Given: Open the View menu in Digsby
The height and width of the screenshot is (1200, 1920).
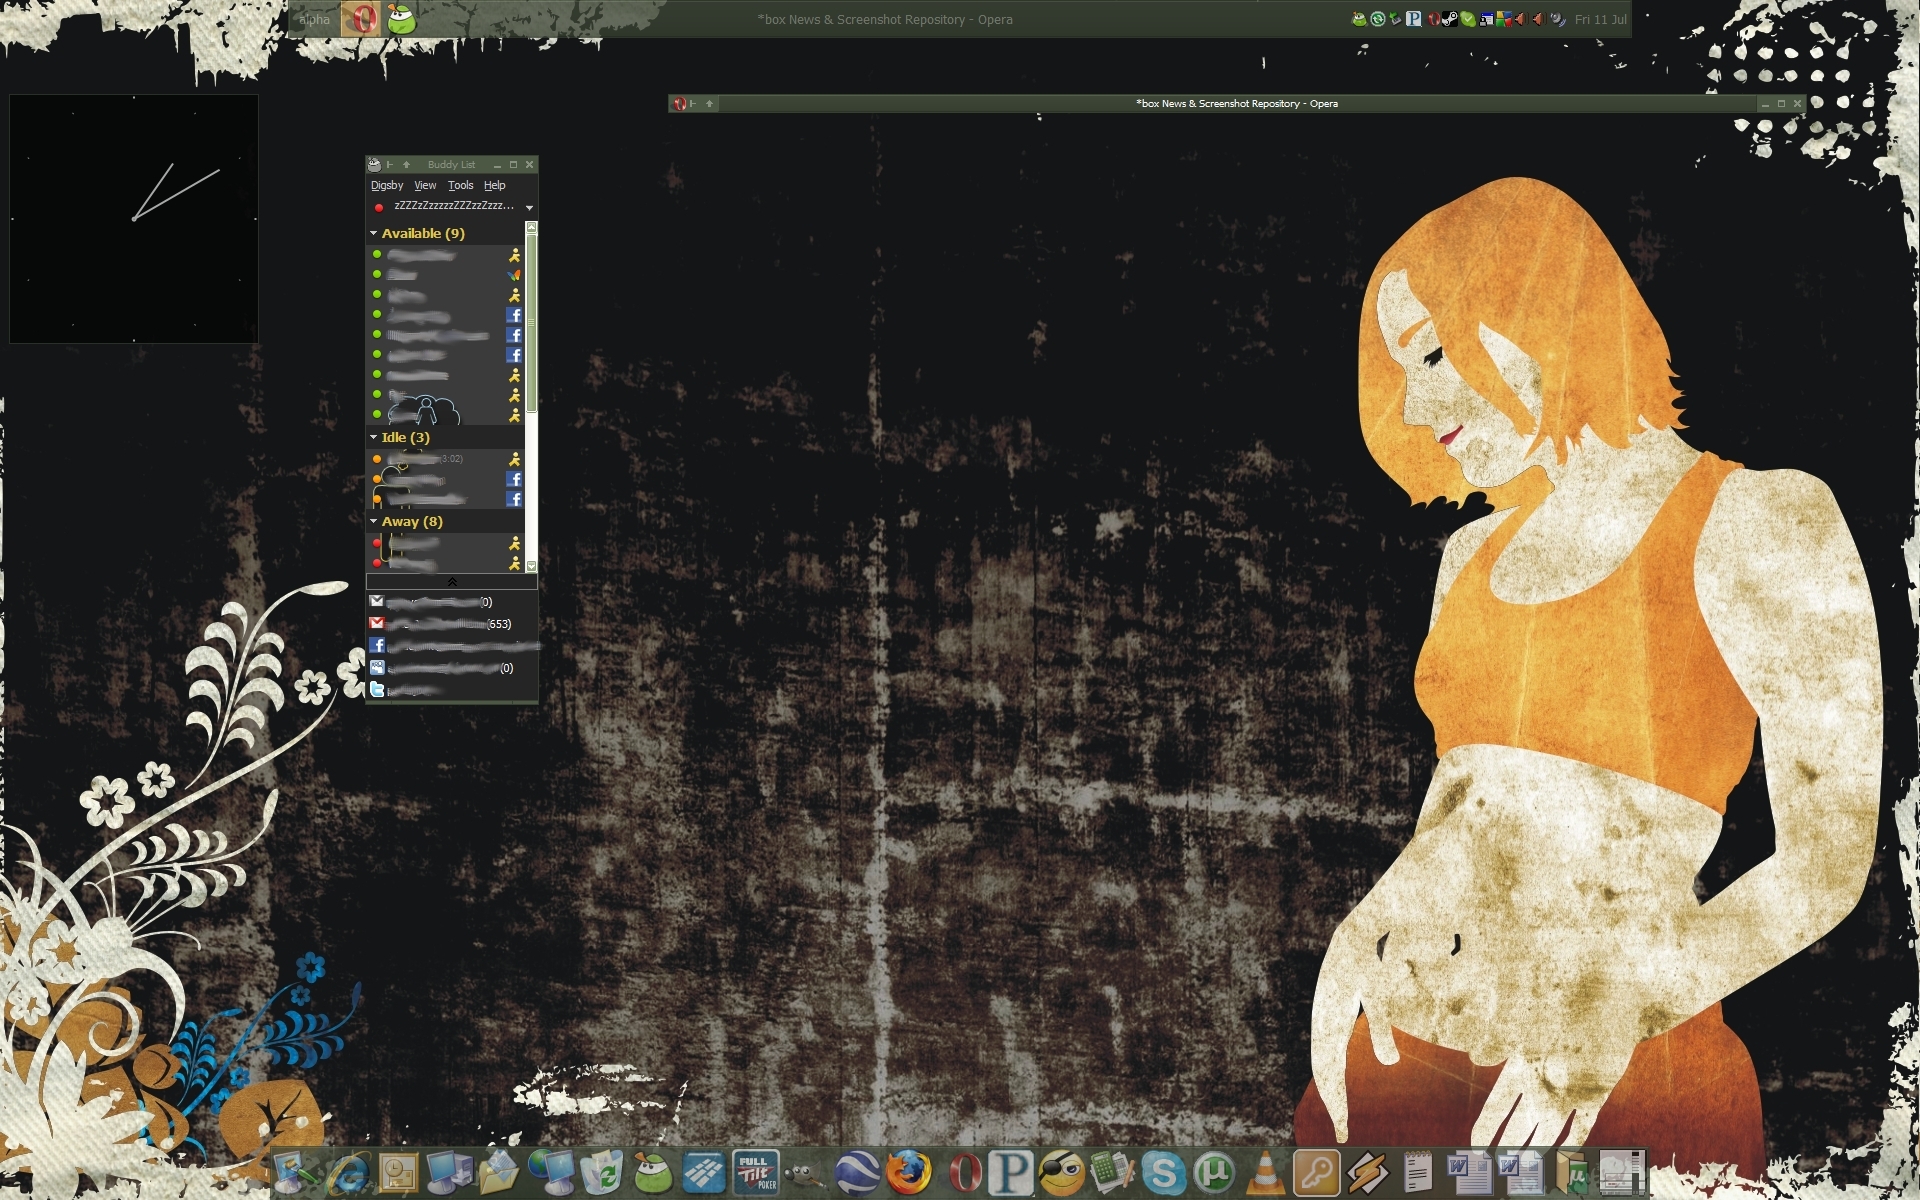Looking at the screenshot, I should 425,185.
